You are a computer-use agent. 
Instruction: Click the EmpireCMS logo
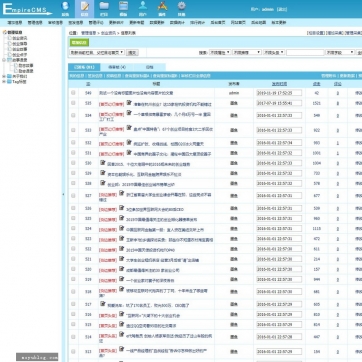(x=27, y=9)
